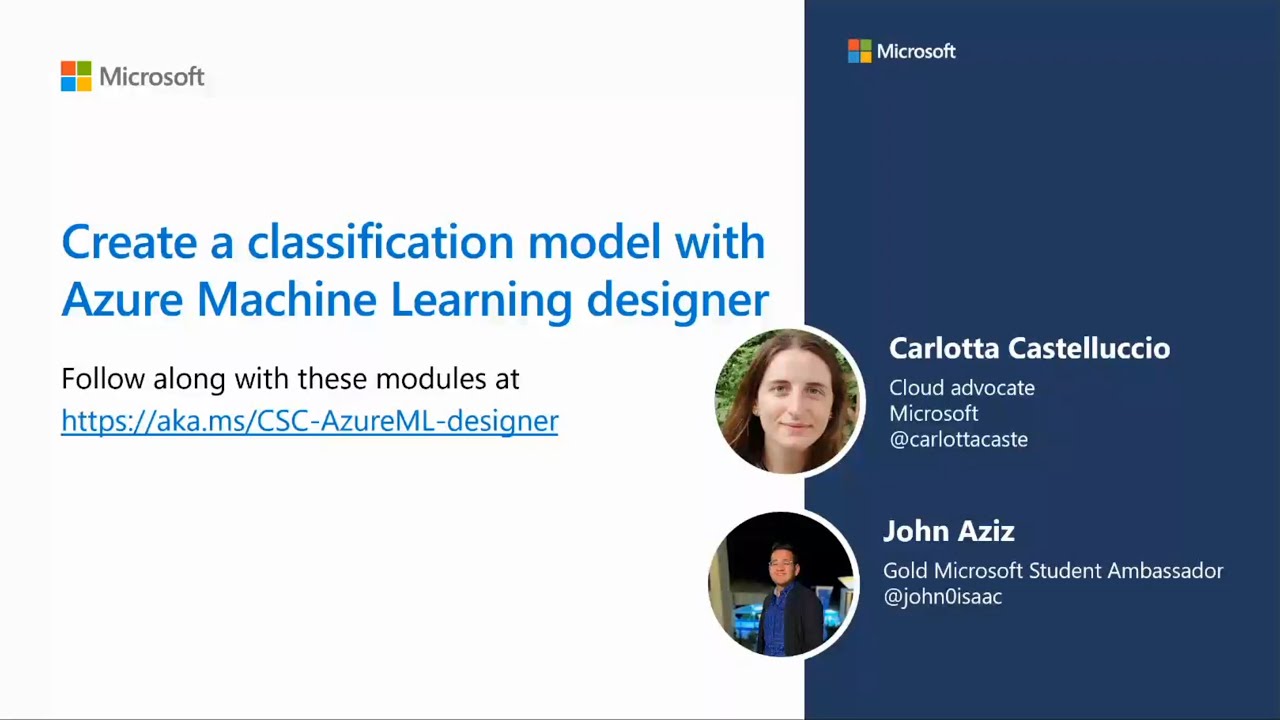Click the 'Microsoft' company line under Carlotta

pyautogui.click(x=934, y=414)
